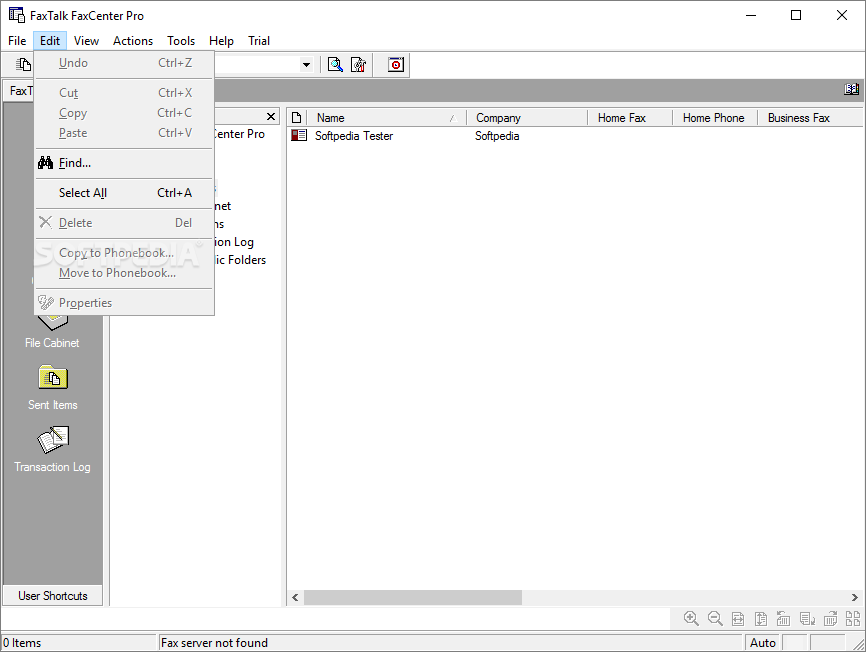The width and height of the screenshot is (866, 652).
Task: Click Delete in the Edit menu
Action: click(x=124, y=223)
